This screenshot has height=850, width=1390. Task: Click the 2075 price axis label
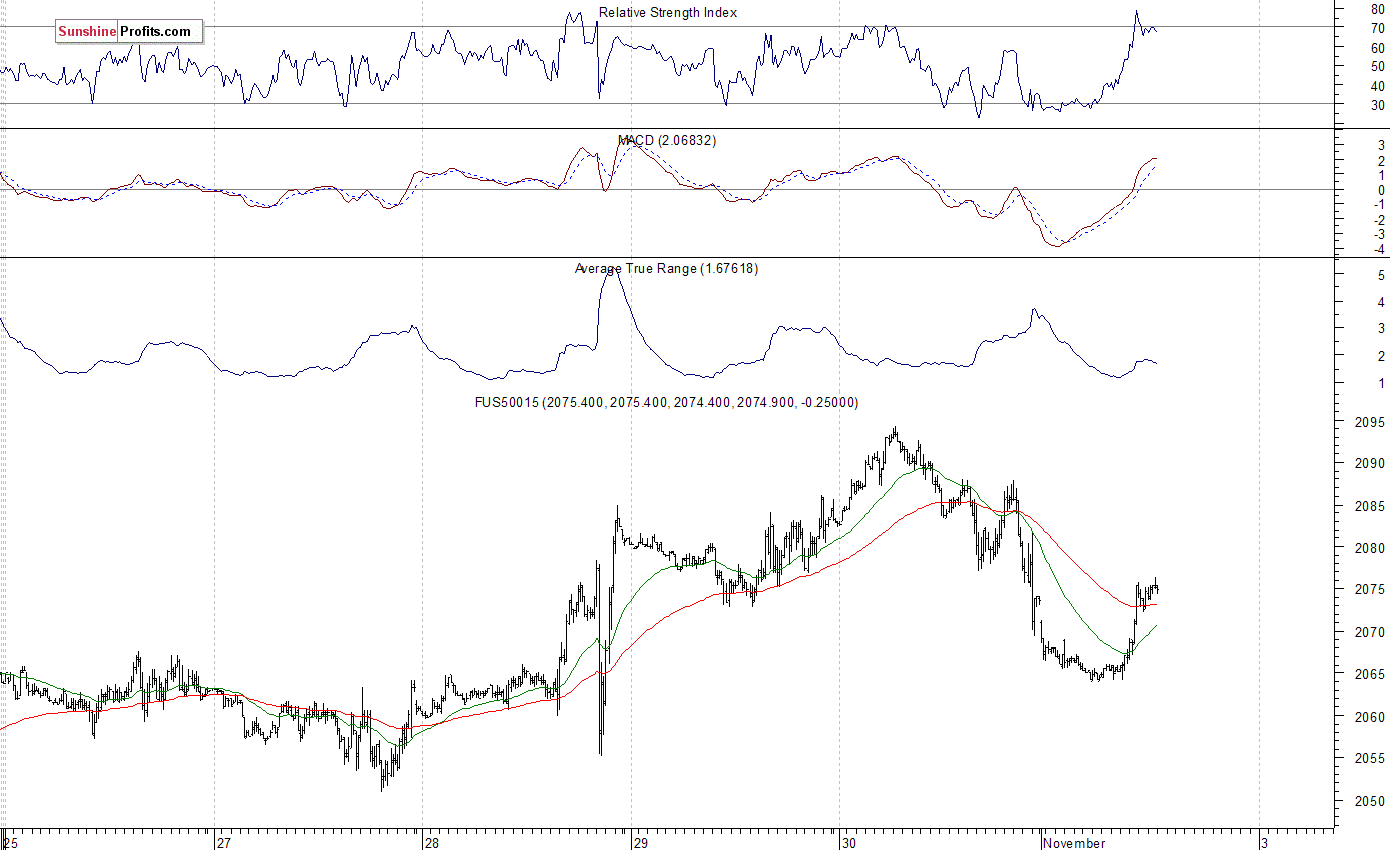pyautogui.click(x=1370, y=590)
